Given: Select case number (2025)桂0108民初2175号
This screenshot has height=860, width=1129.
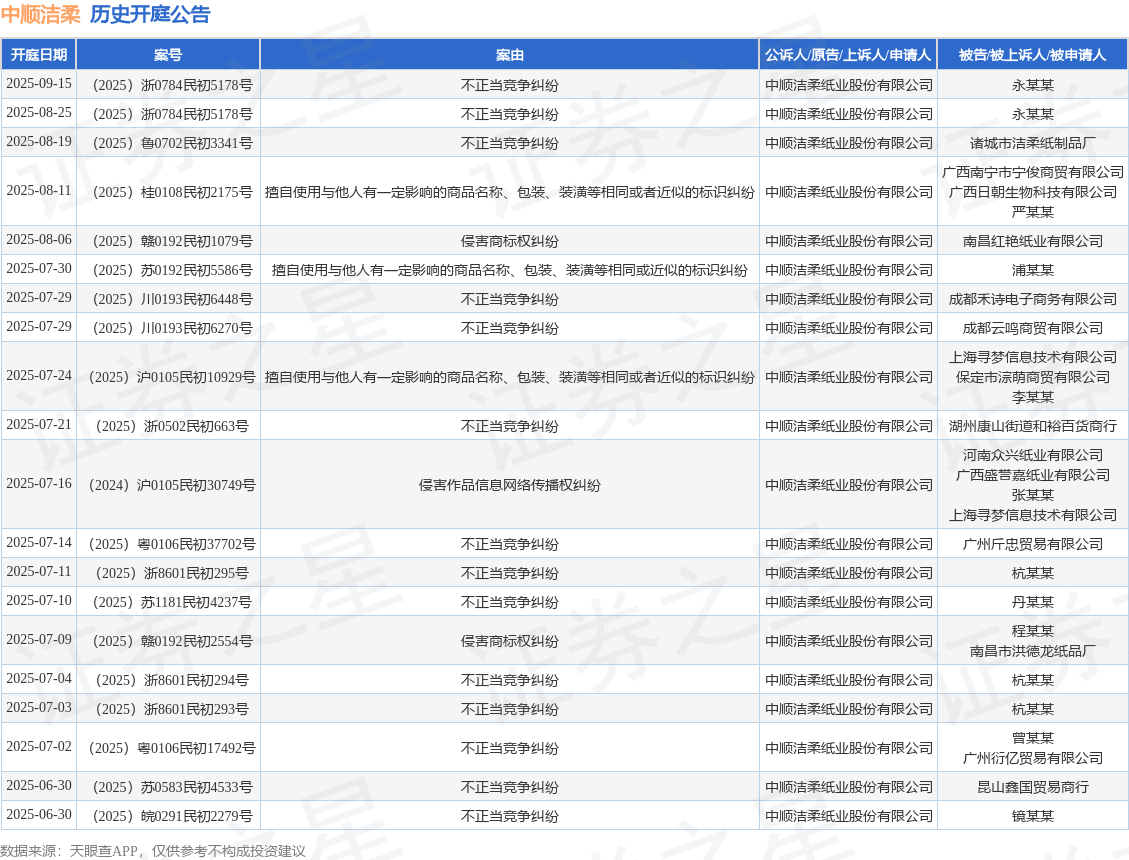Looking at the screenshot, I should (x=168, y=192).
